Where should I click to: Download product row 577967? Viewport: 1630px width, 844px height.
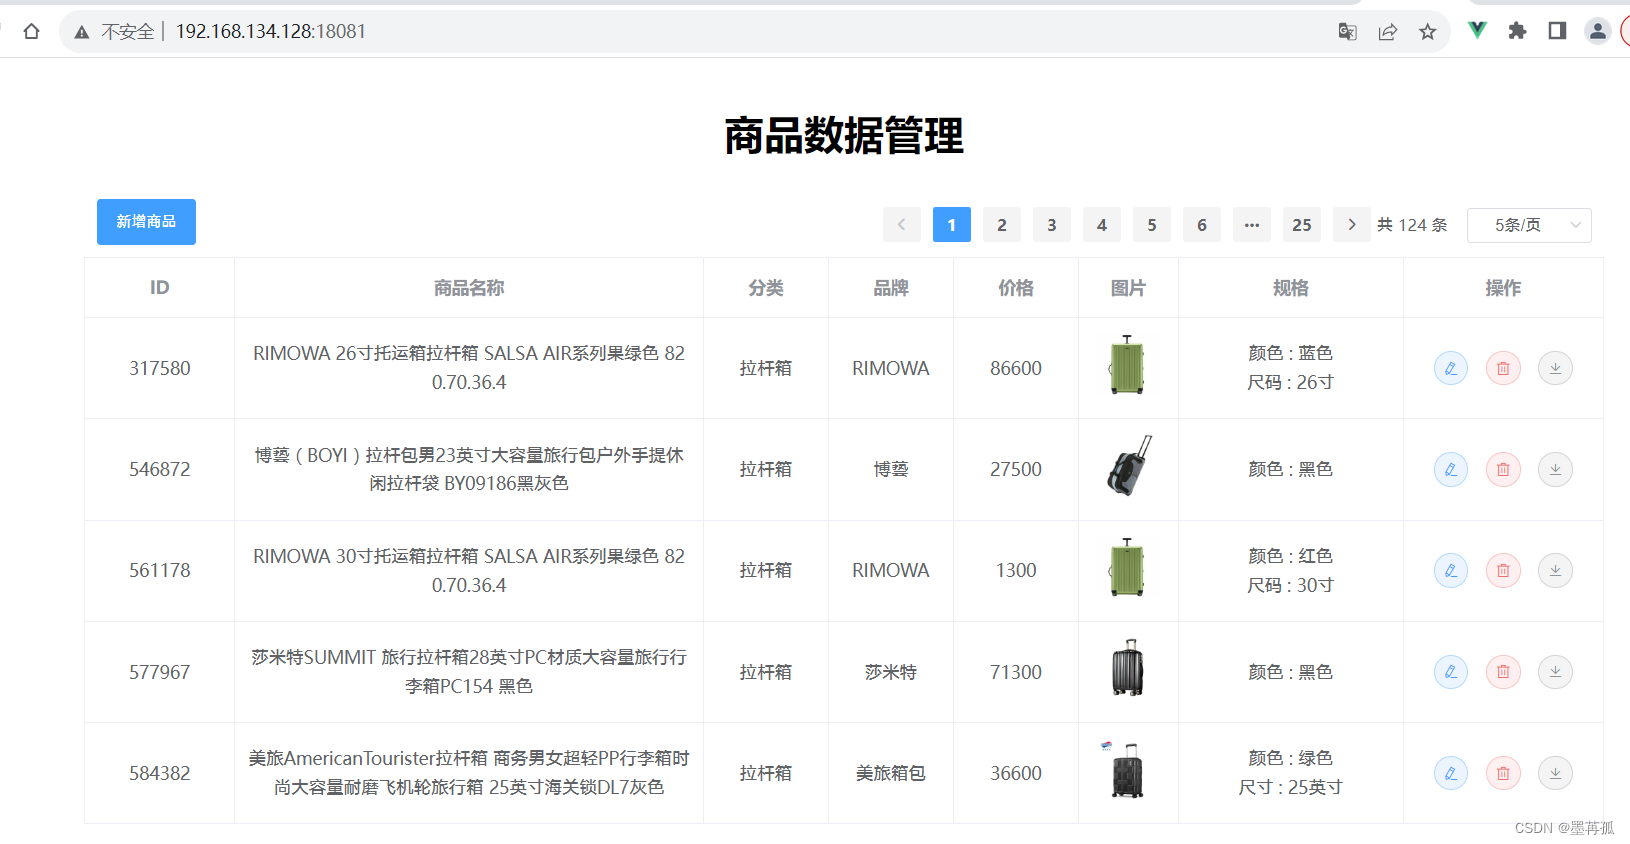pos(1555,672)
